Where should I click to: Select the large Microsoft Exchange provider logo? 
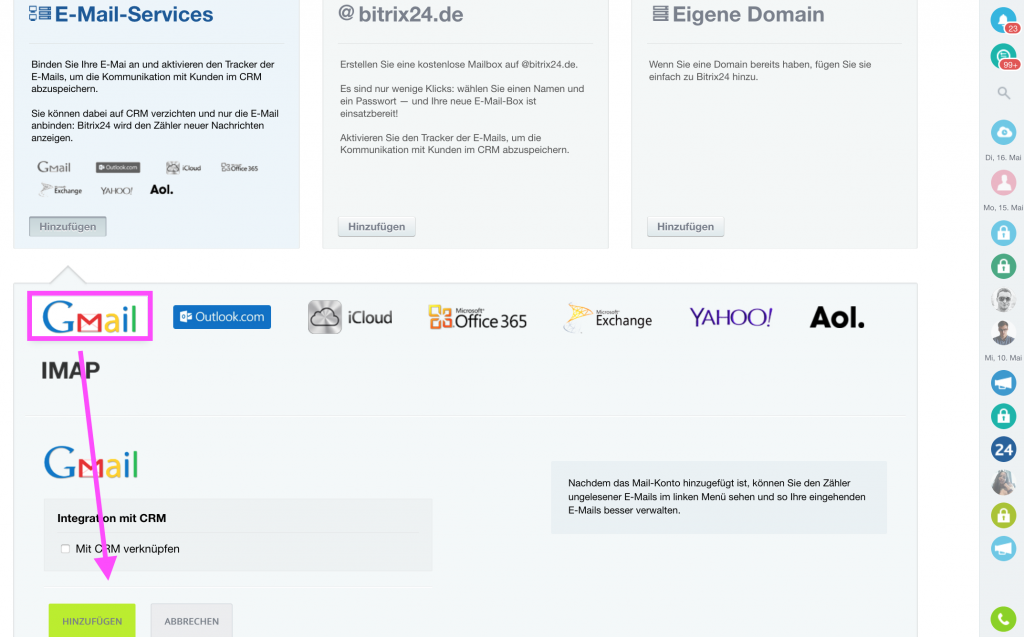click(608, 318)
